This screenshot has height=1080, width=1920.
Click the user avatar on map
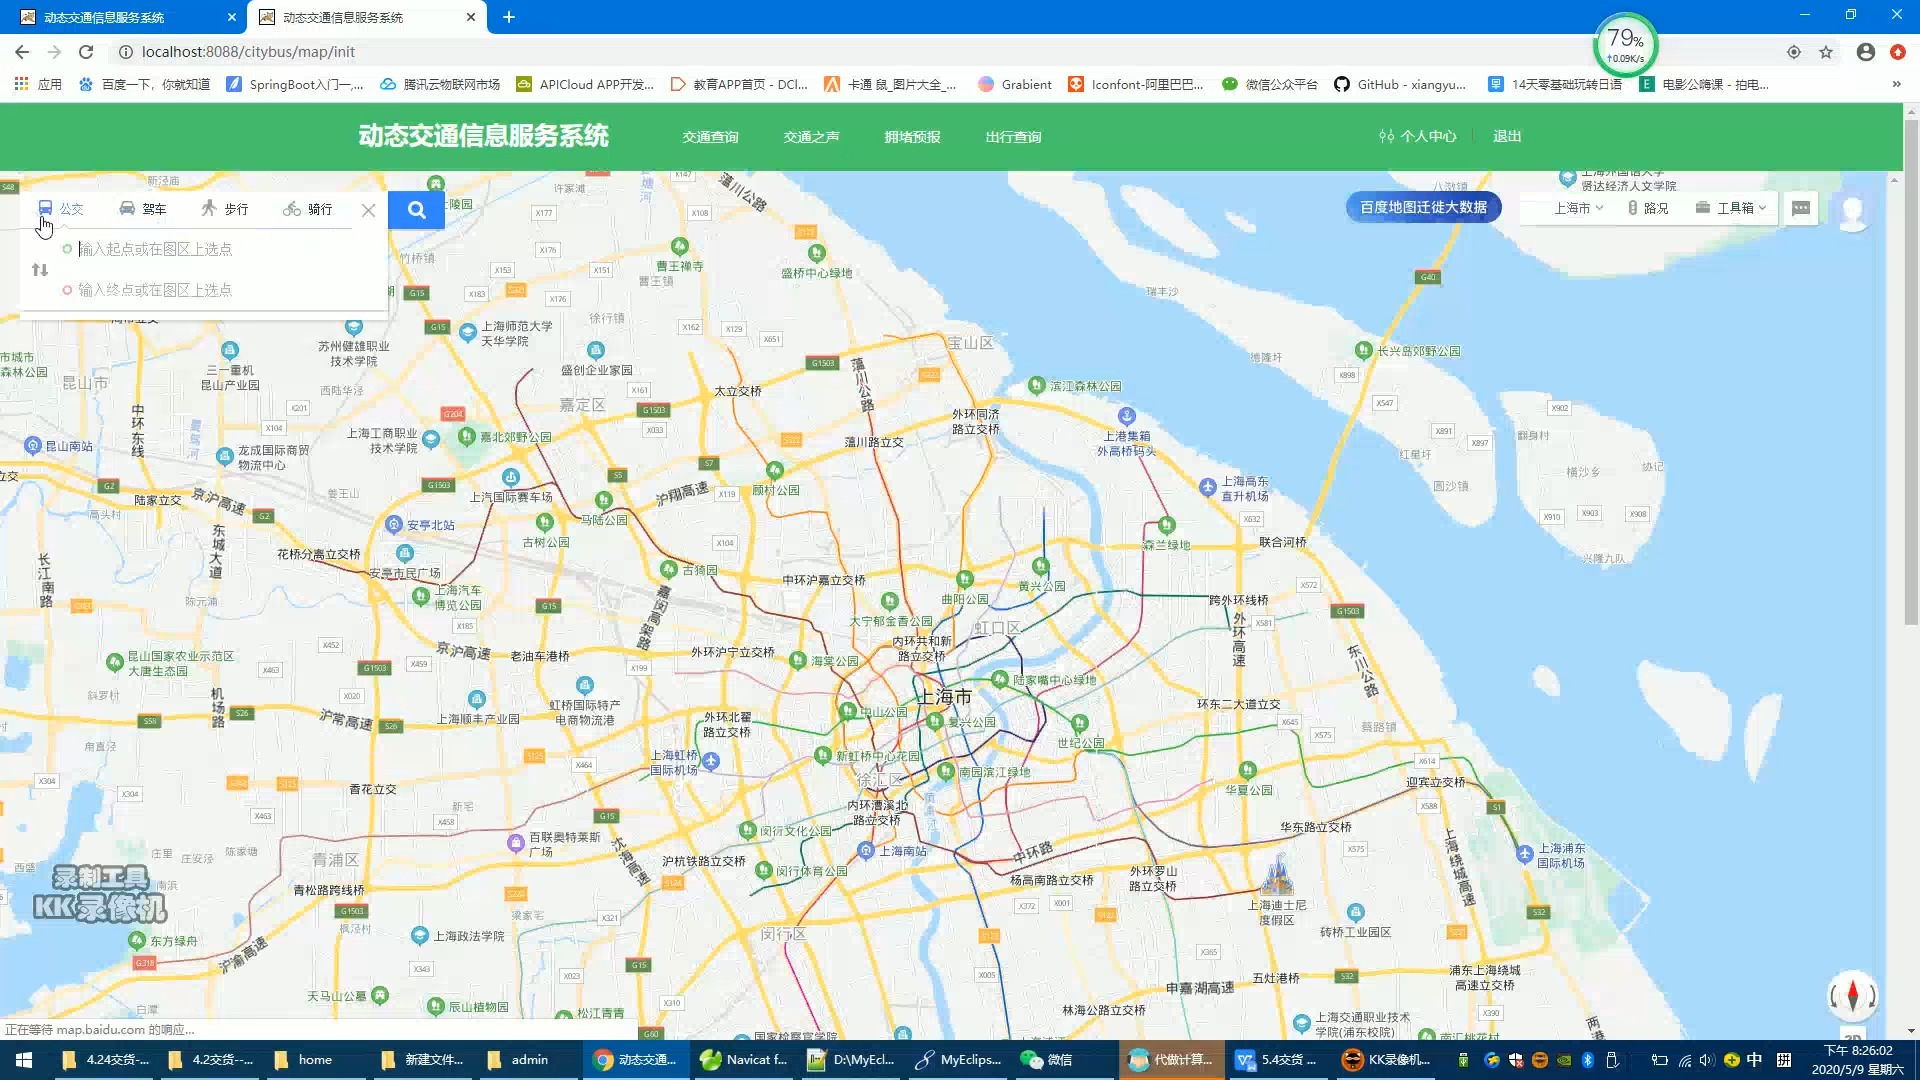coord(1853,212)
